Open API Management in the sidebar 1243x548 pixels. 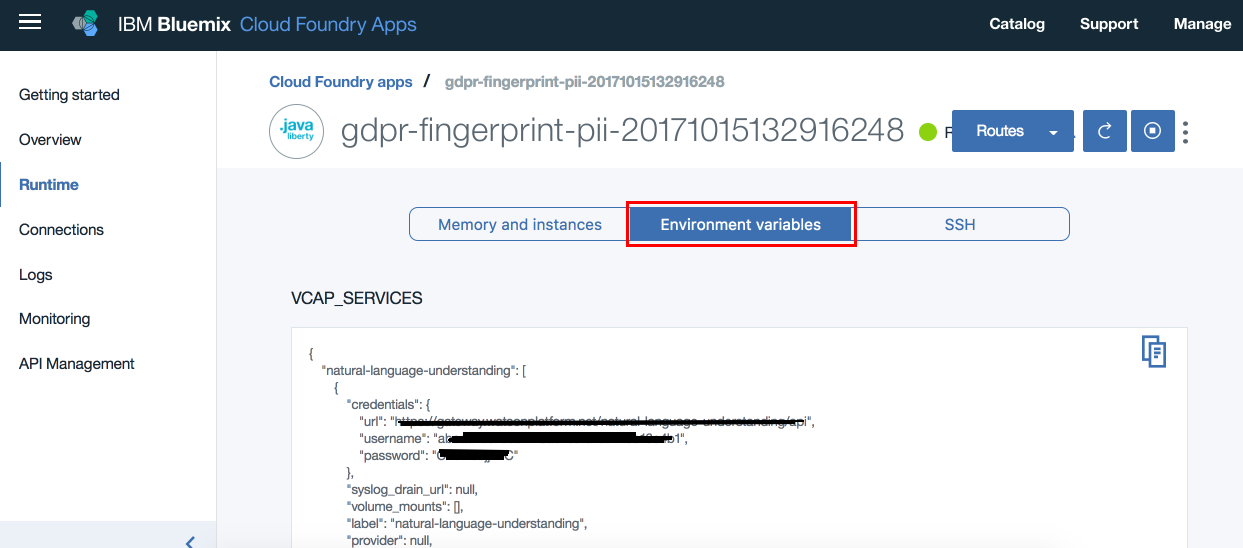77,364
